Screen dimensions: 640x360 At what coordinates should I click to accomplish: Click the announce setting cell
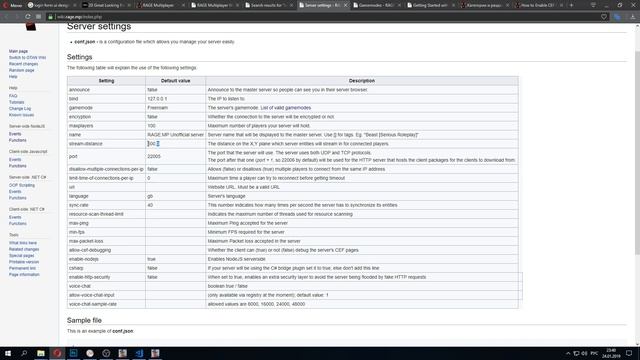point(106,90)
